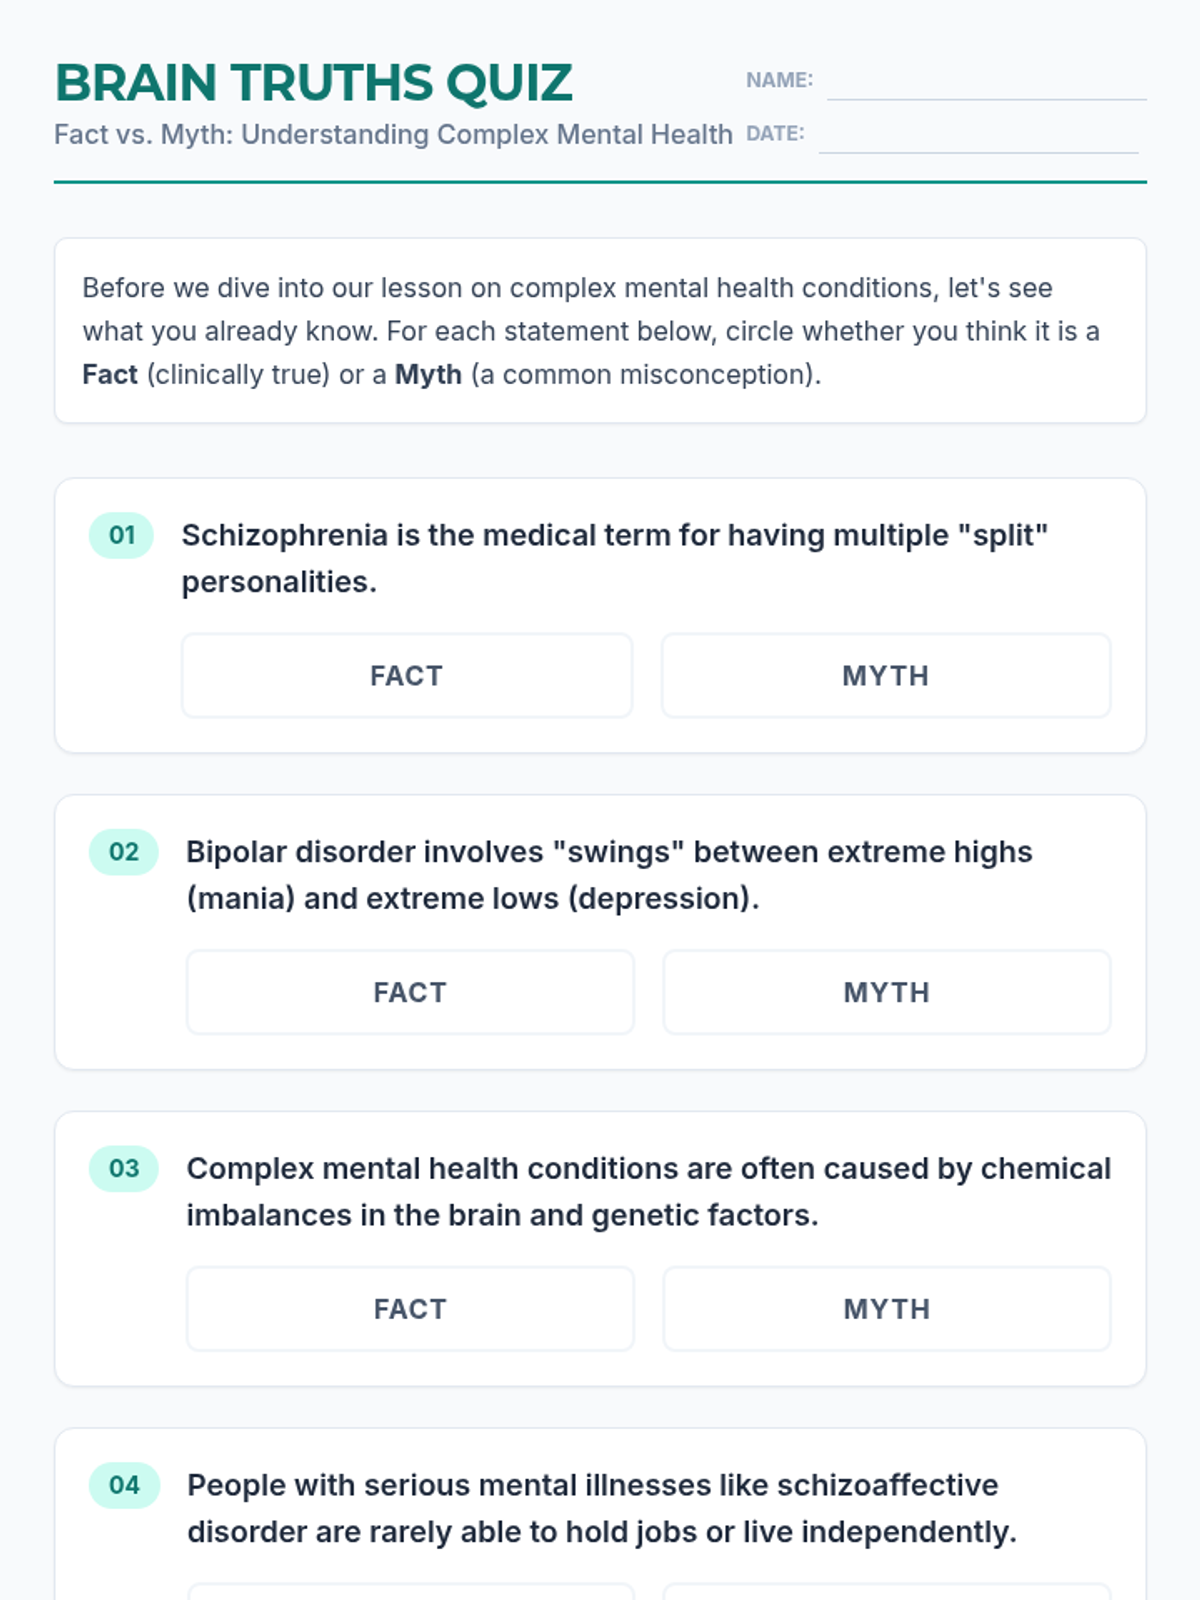Mark FACT for the chemical imbalances statement

coord(410,1309)
